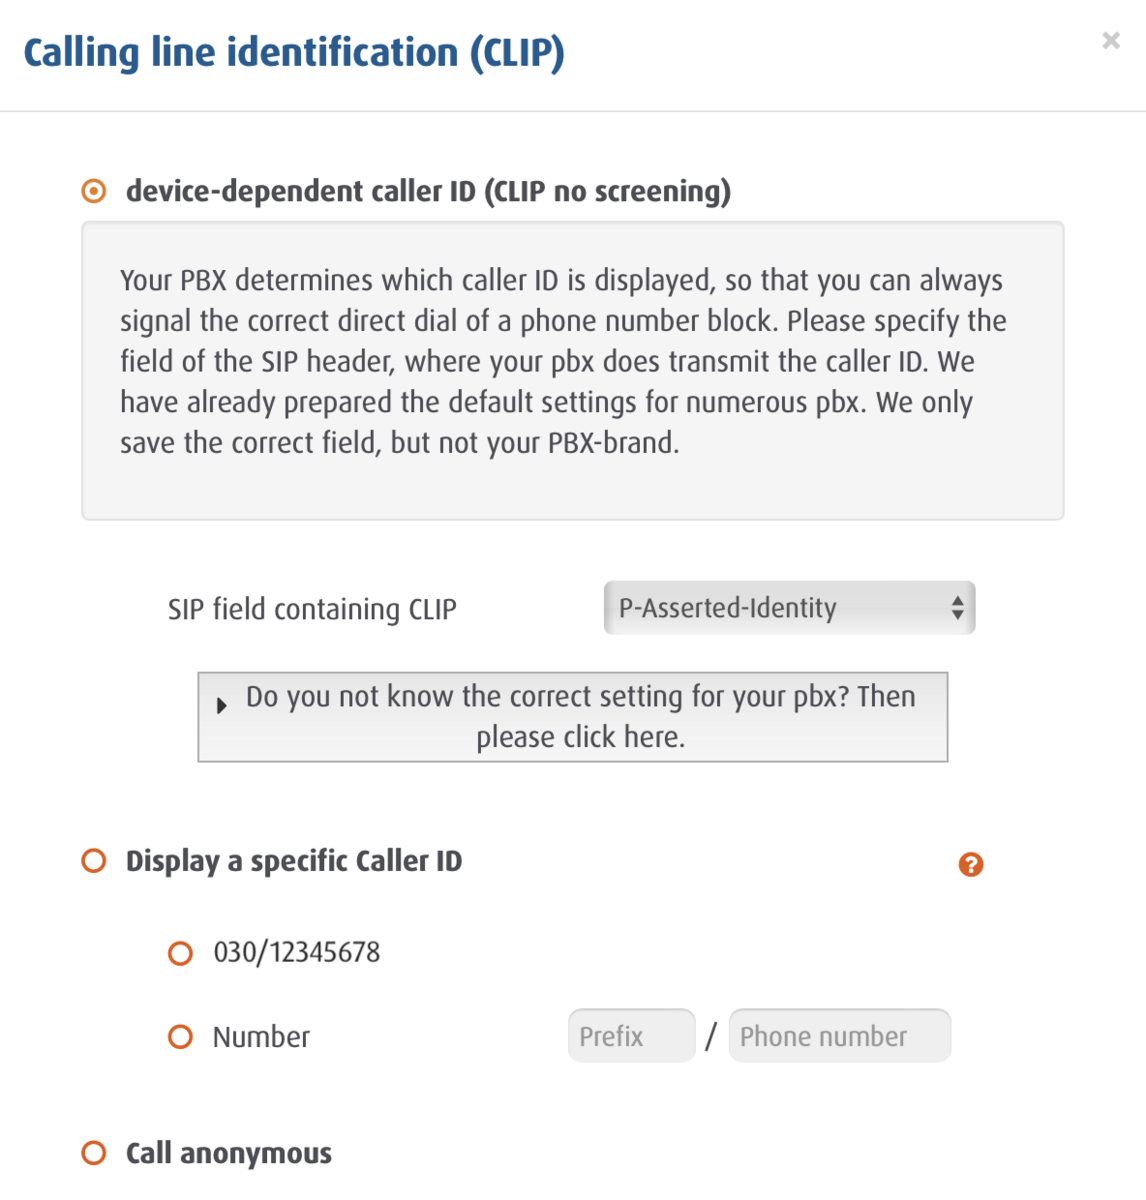Click the 'SIP field containing CLIP' label
This screenshot has height=1200, width=1146.
coord(312,609)
